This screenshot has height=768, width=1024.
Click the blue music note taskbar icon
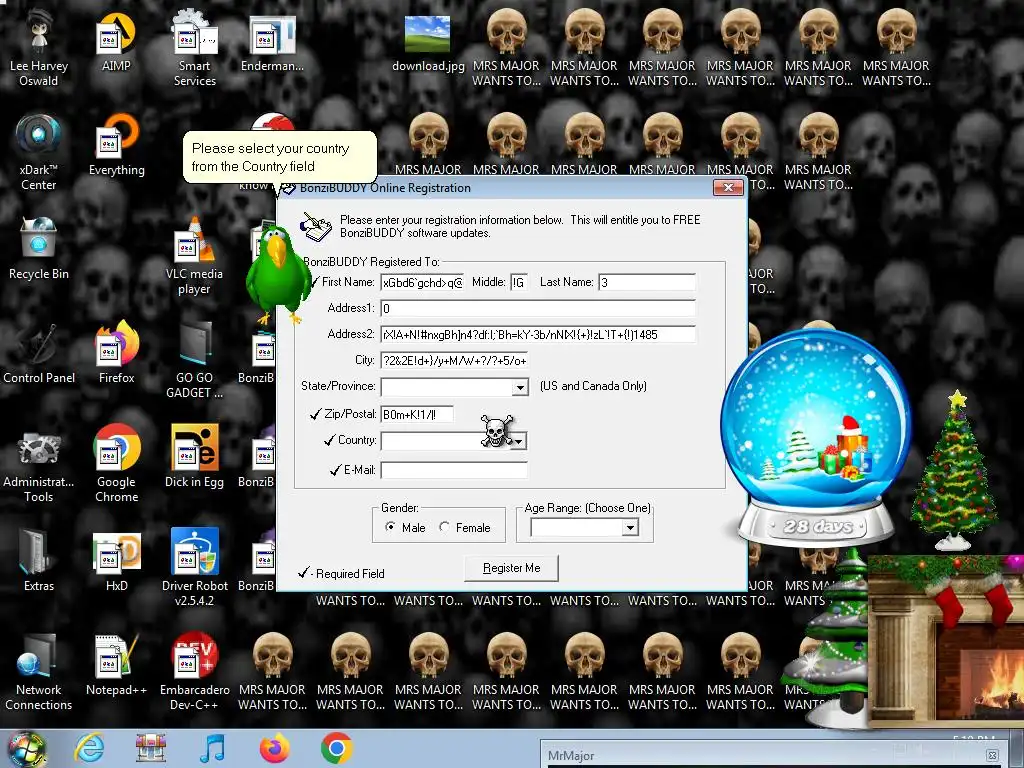point(213,748)
